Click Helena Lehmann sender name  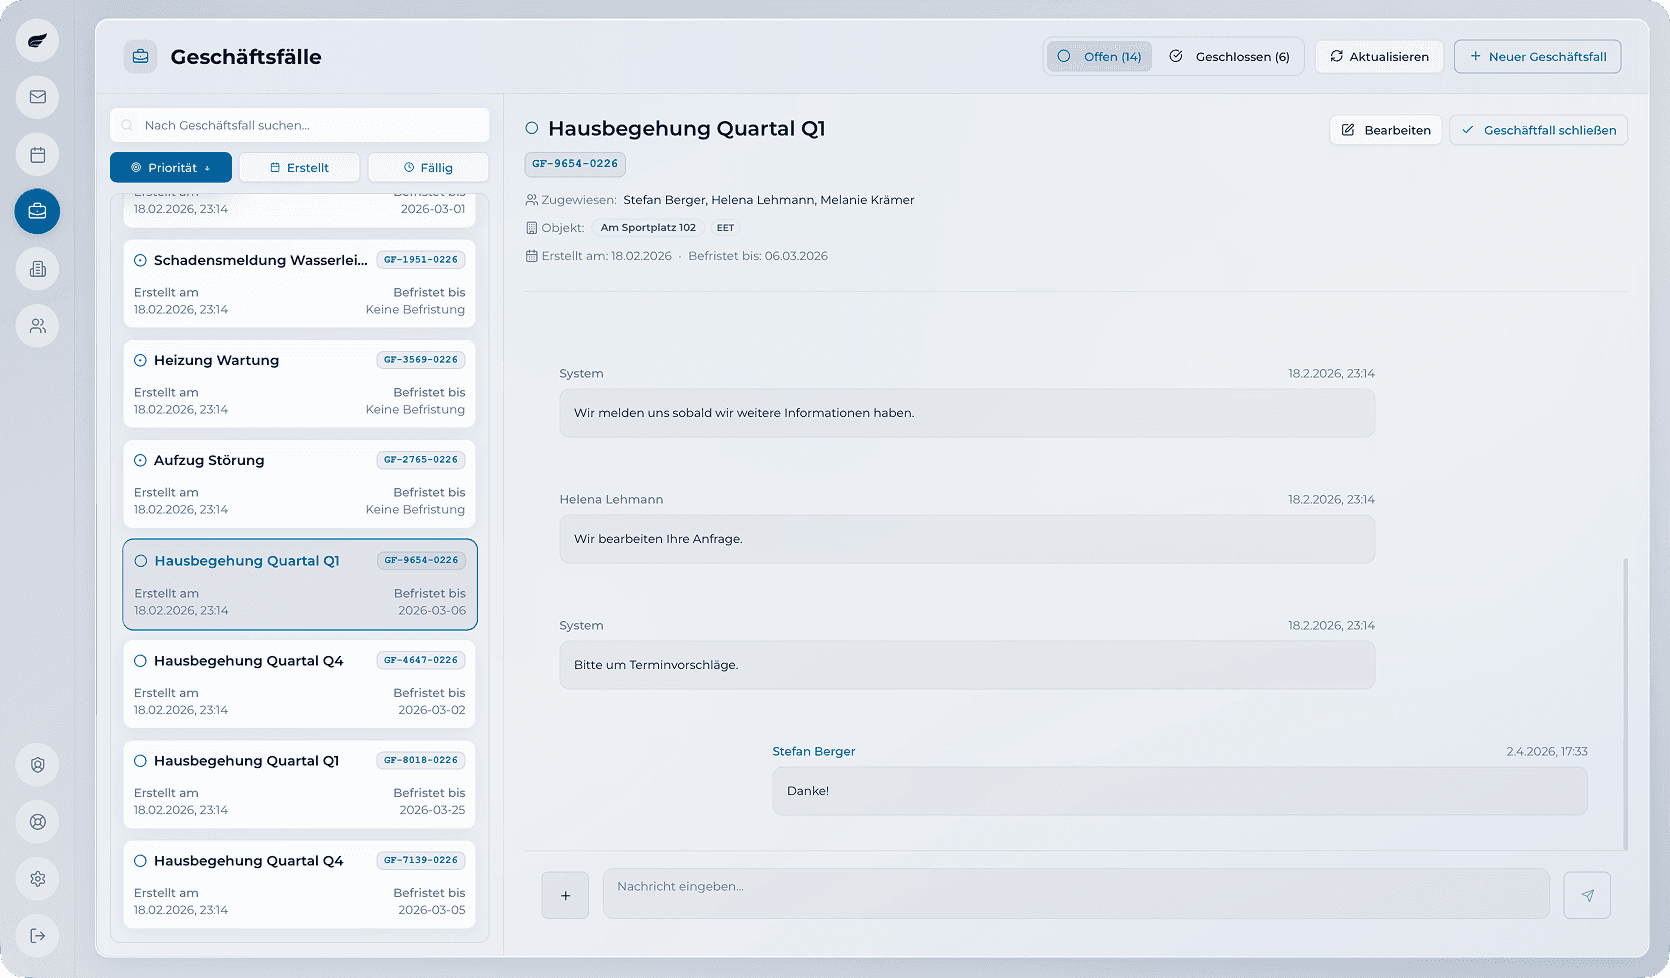click(611, 499)
